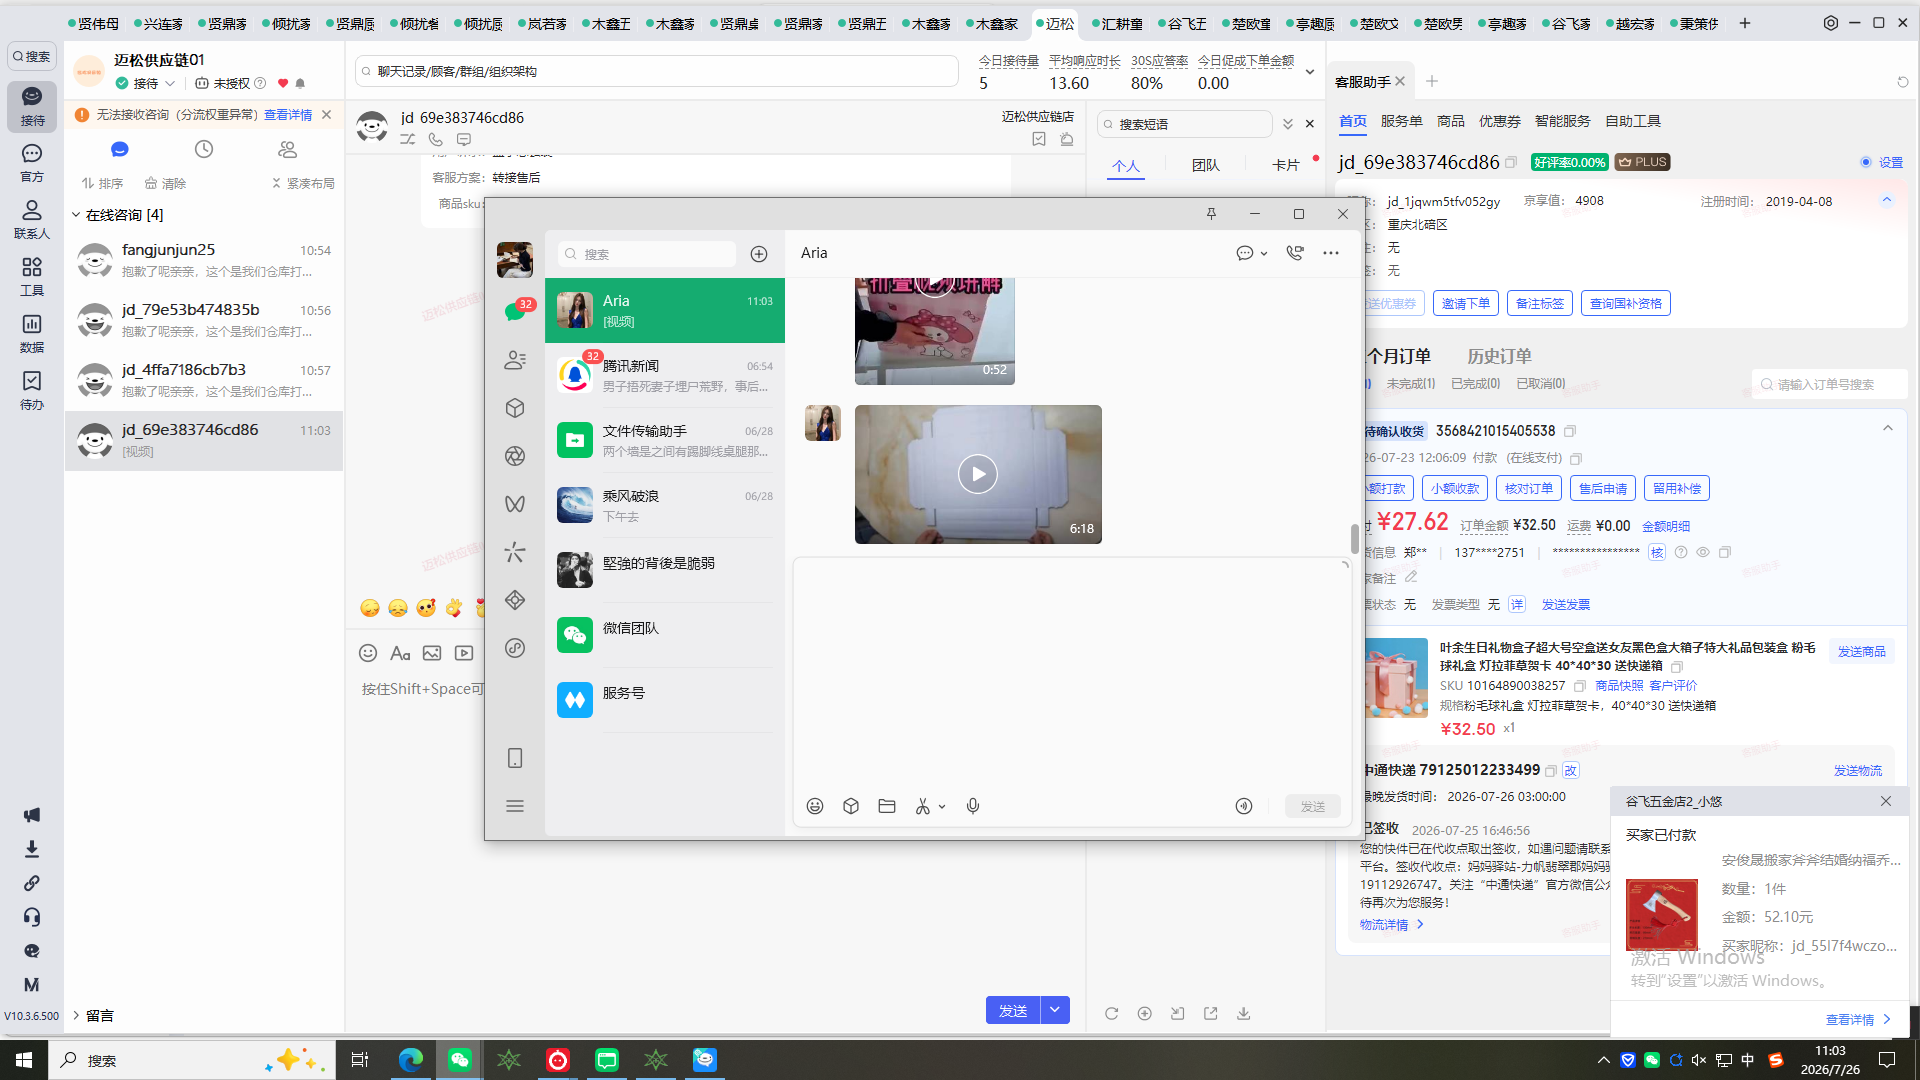Open the WeChat app in the Windows taskbar
The image size is (1920, 1080).
pos(460,1060)
